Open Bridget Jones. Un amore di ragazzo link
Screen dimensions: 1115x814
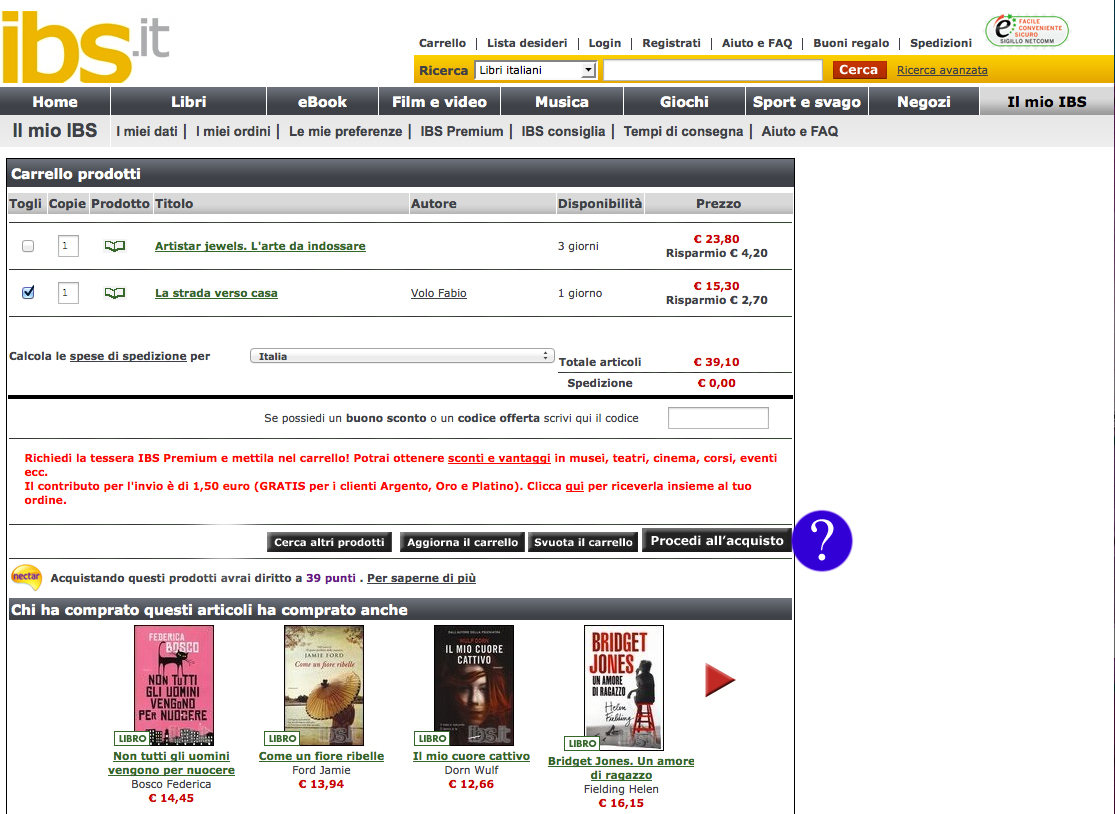(x=621, y=768)
